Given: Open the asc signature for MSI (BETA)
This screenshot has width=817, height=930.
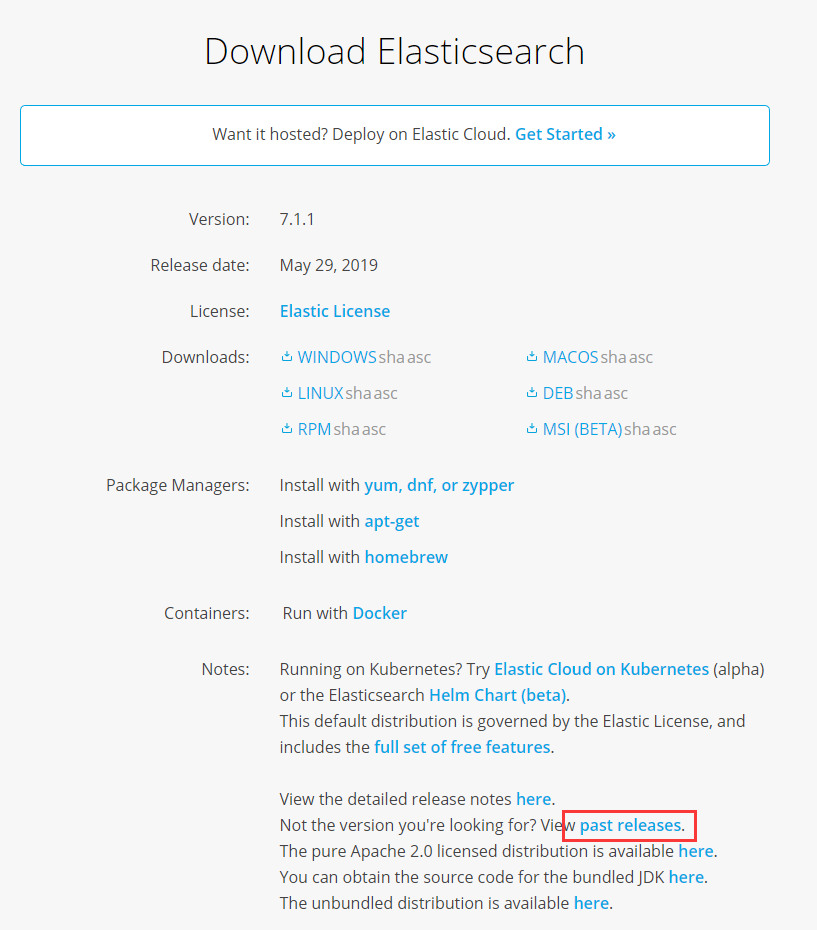Looking at the screenshot, I should (665, 430).
